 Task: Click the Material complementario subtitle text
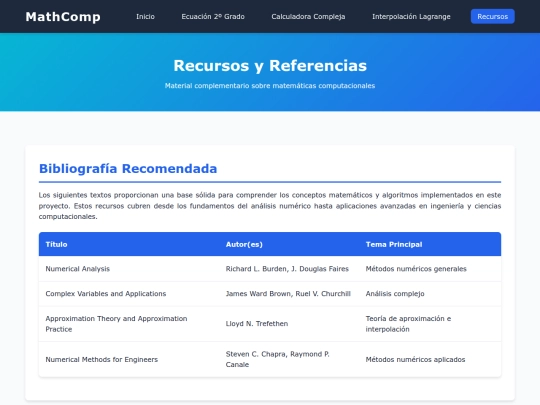point(270,86)
